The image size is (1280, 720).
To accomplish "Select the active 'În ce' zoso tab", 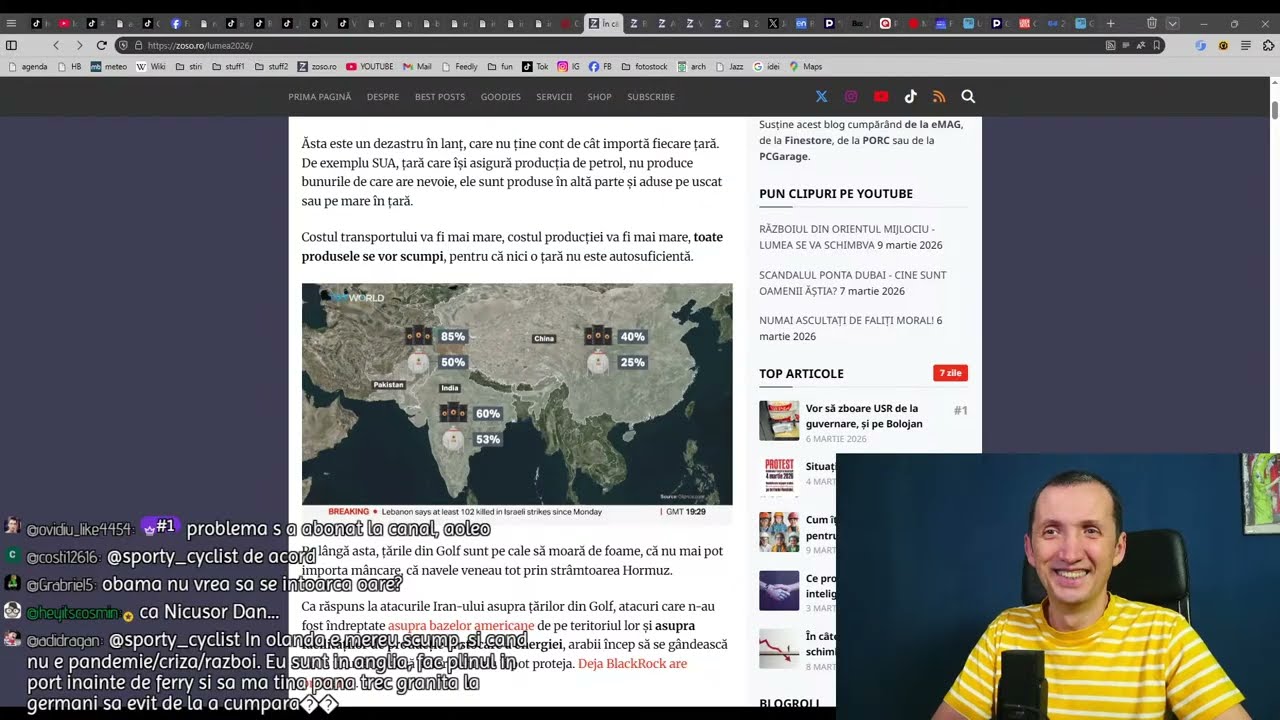I will pyautogui.click(x=604, y=23).
